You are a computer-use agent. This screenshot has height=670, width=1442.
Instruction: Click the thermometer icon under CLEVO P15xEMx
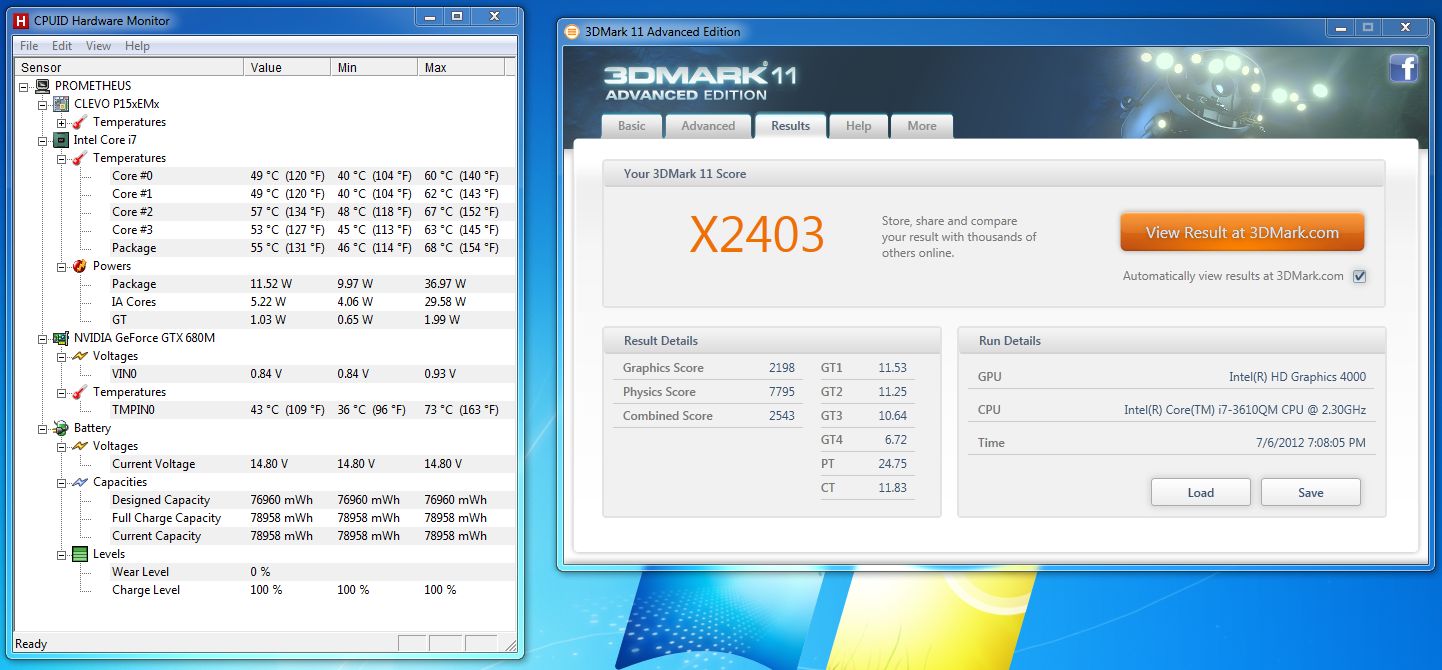(80, 122)
